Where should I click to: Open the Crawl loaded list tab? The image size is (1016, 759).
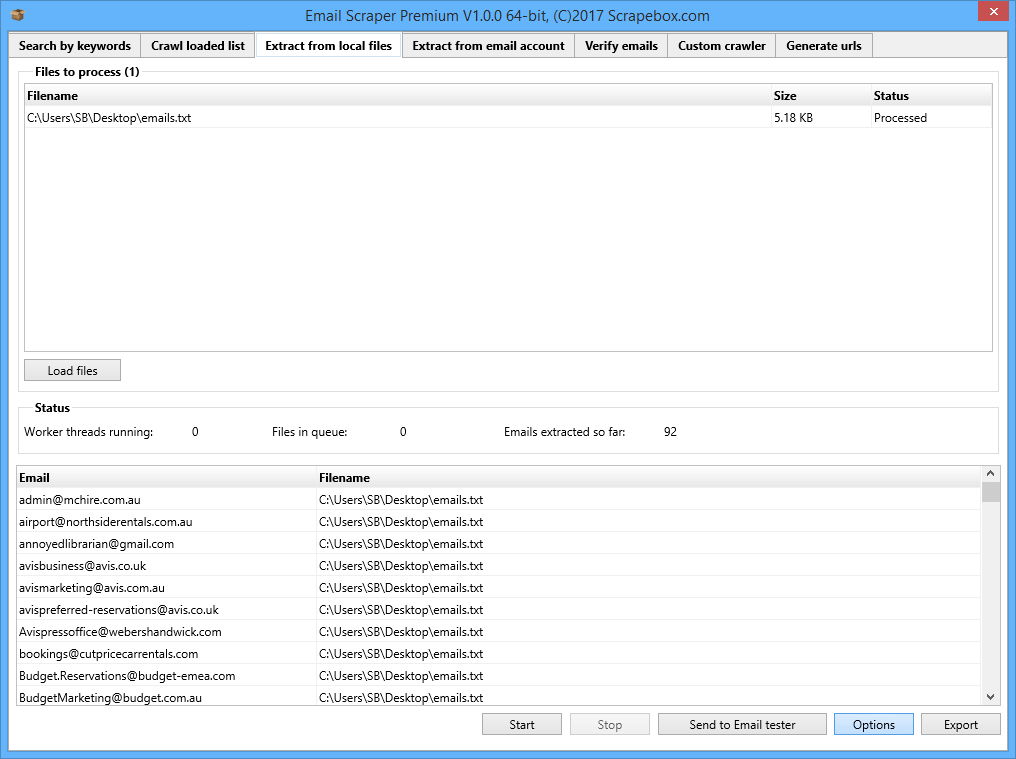point(198,46)
